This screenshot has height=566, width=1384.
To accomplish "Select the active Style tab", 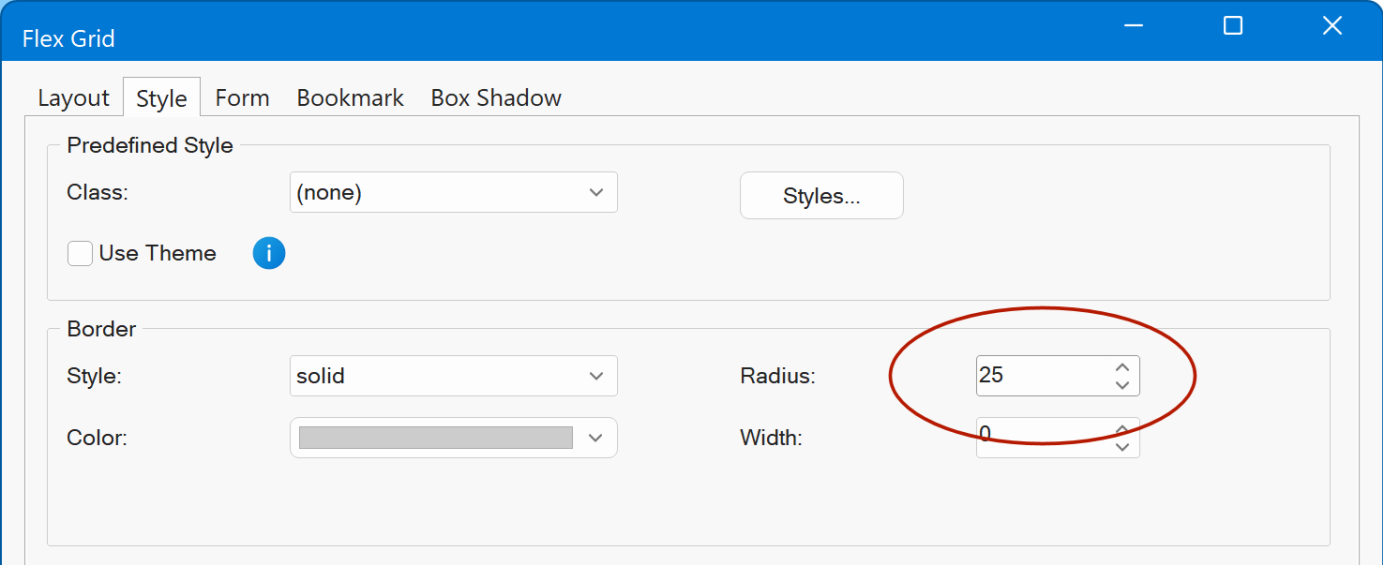I will pyautogui.click(x=161, y=98).
